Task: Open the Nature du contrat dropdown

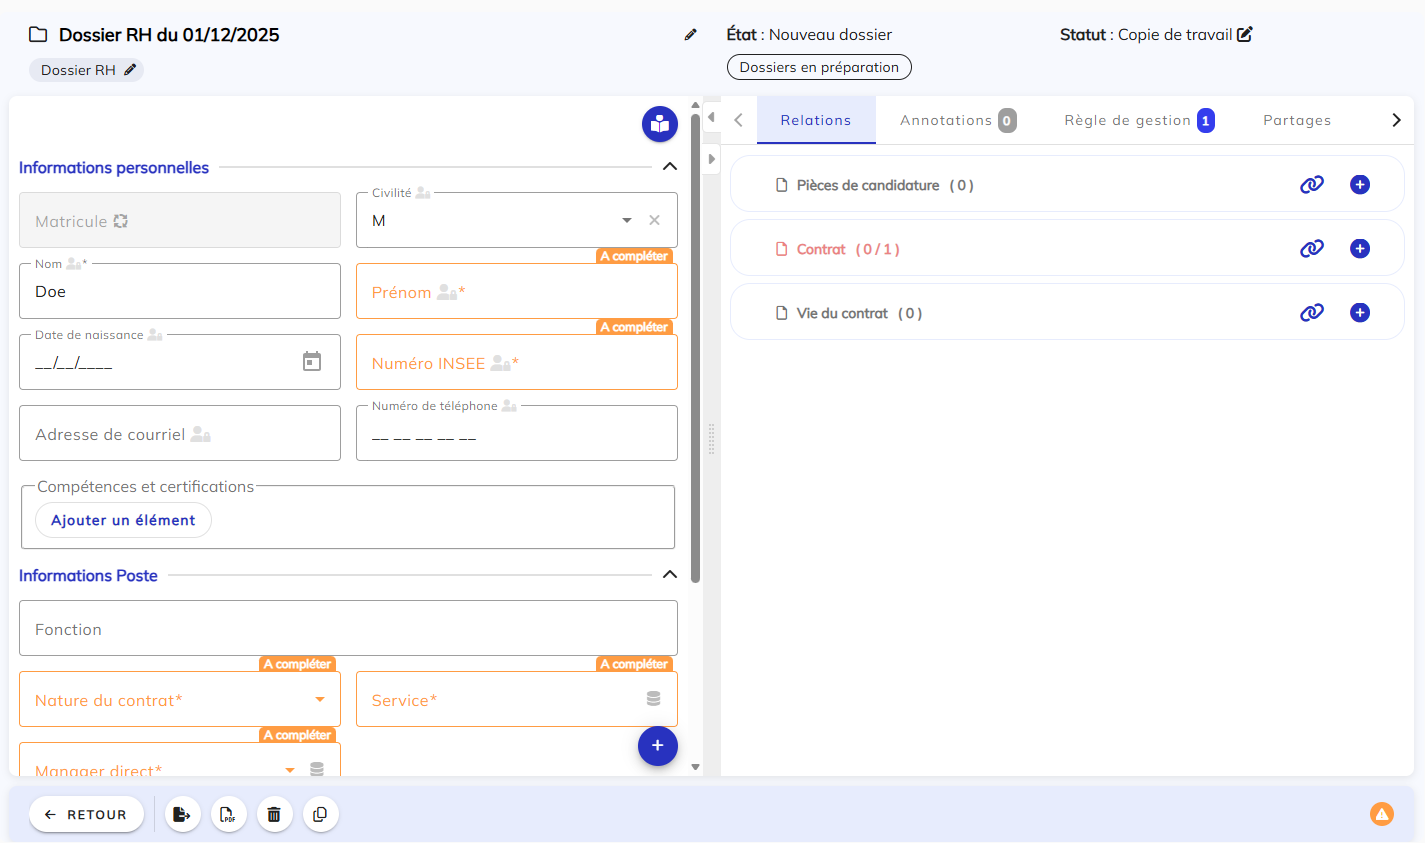Action: (320, 700)
